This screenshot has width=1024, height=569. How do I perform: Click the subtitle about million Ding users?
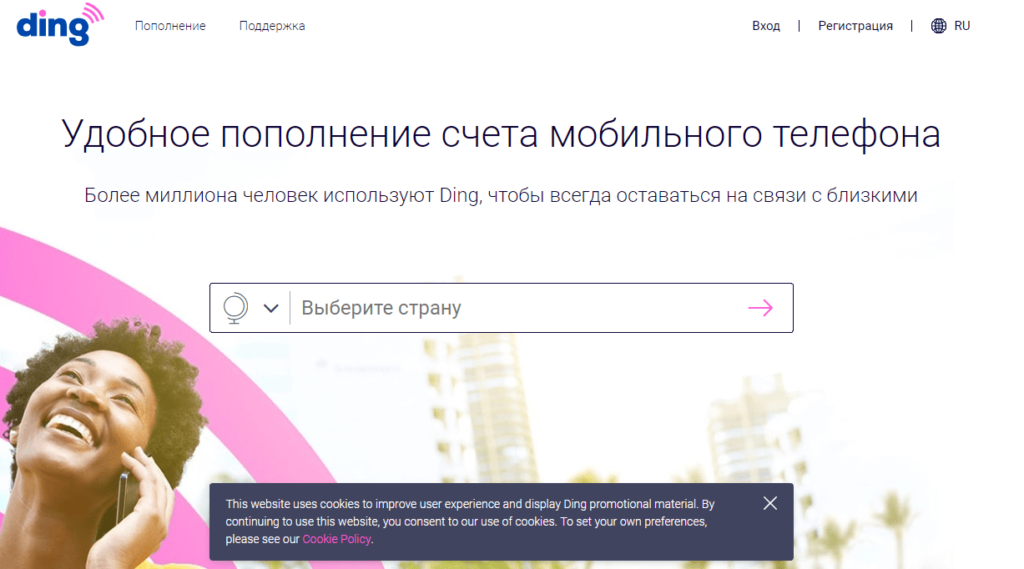(x=501, y=195)
